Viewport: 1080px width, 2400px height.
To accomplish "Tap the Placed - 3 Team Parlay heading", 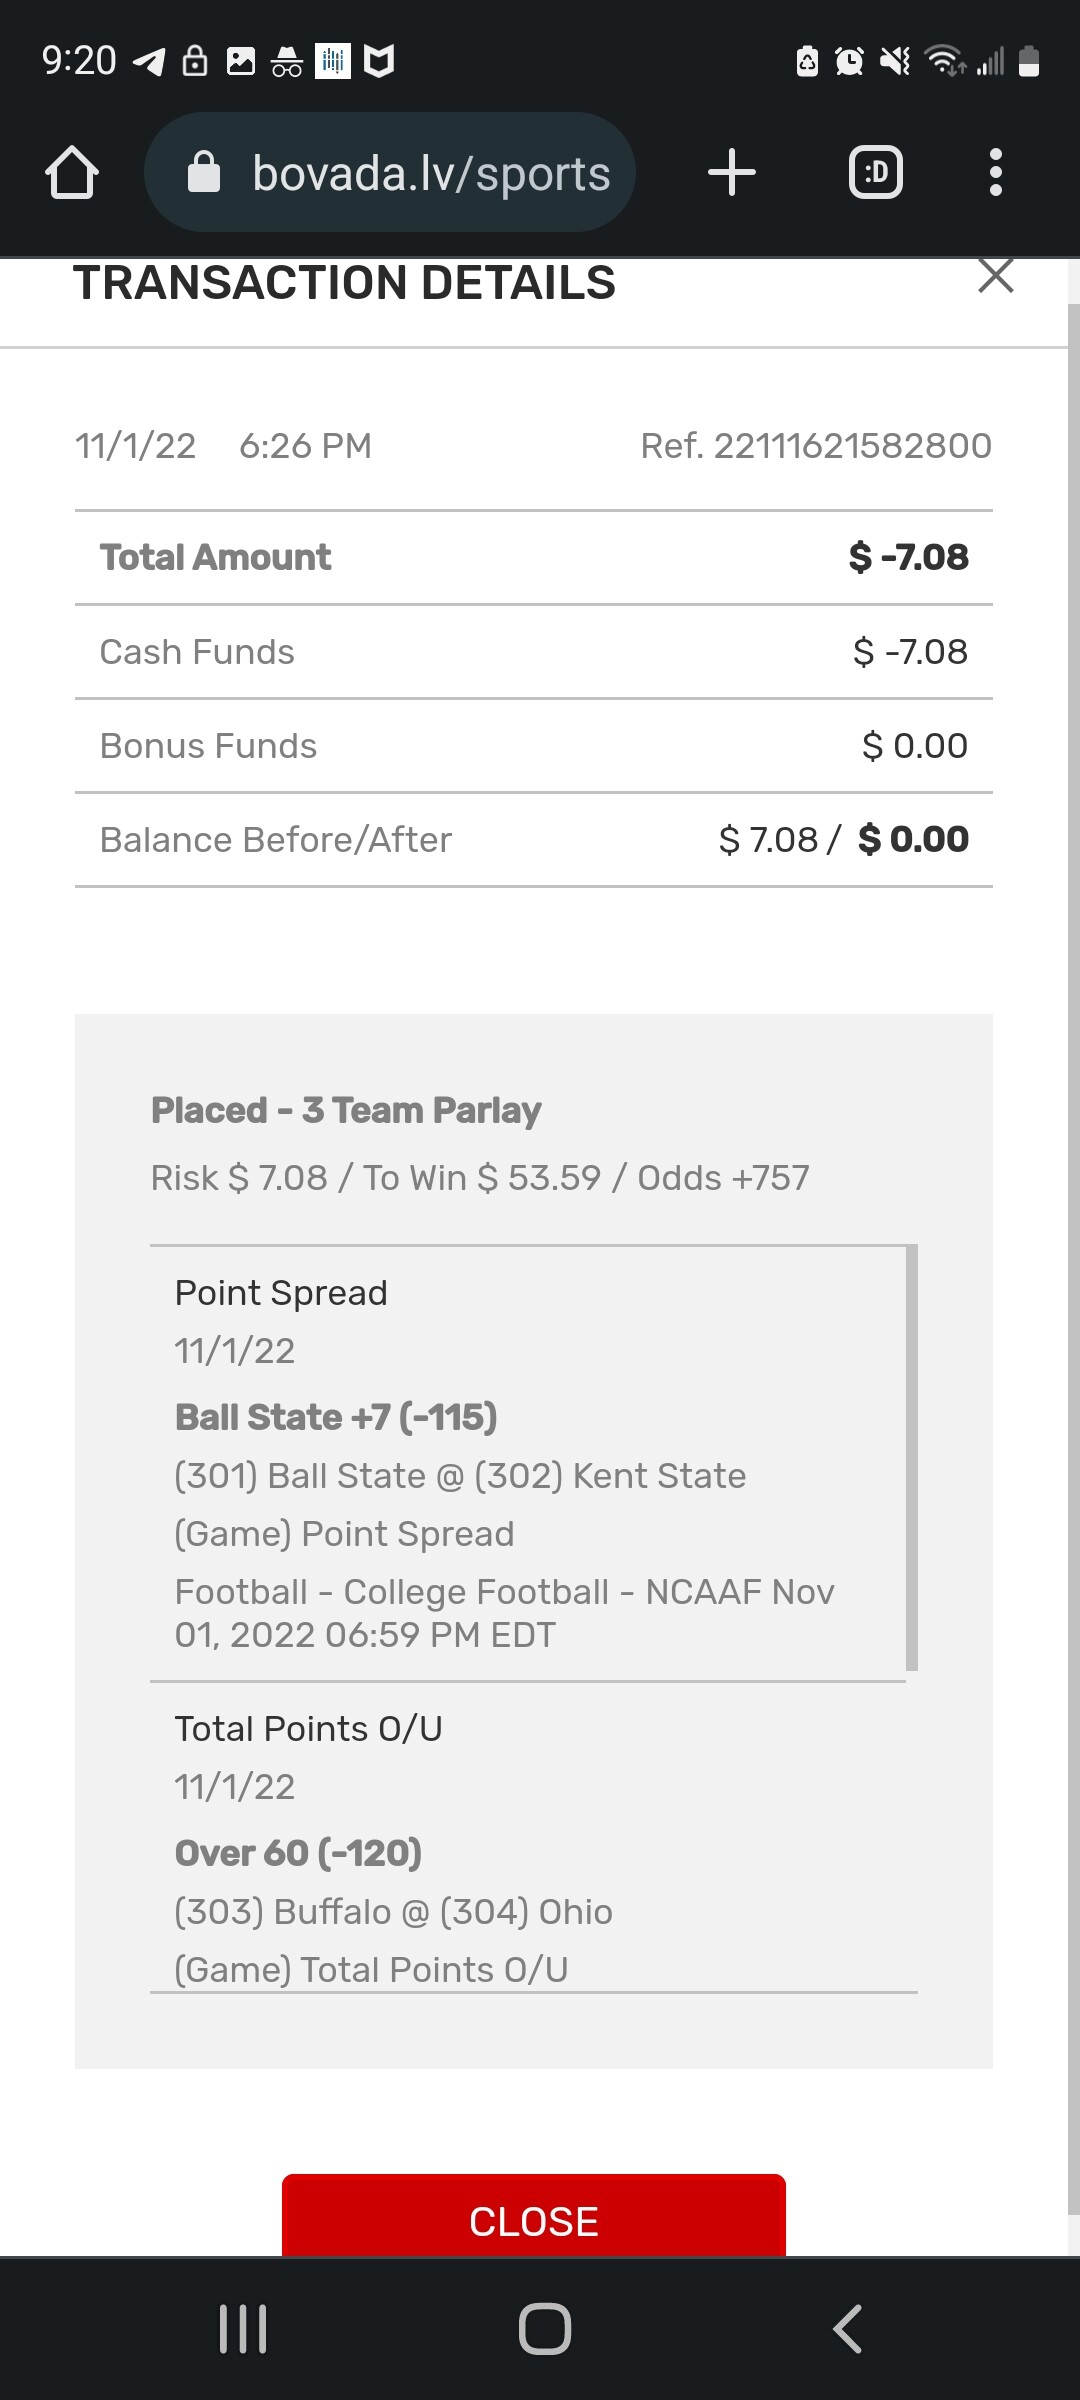I will pos(346,1110).
